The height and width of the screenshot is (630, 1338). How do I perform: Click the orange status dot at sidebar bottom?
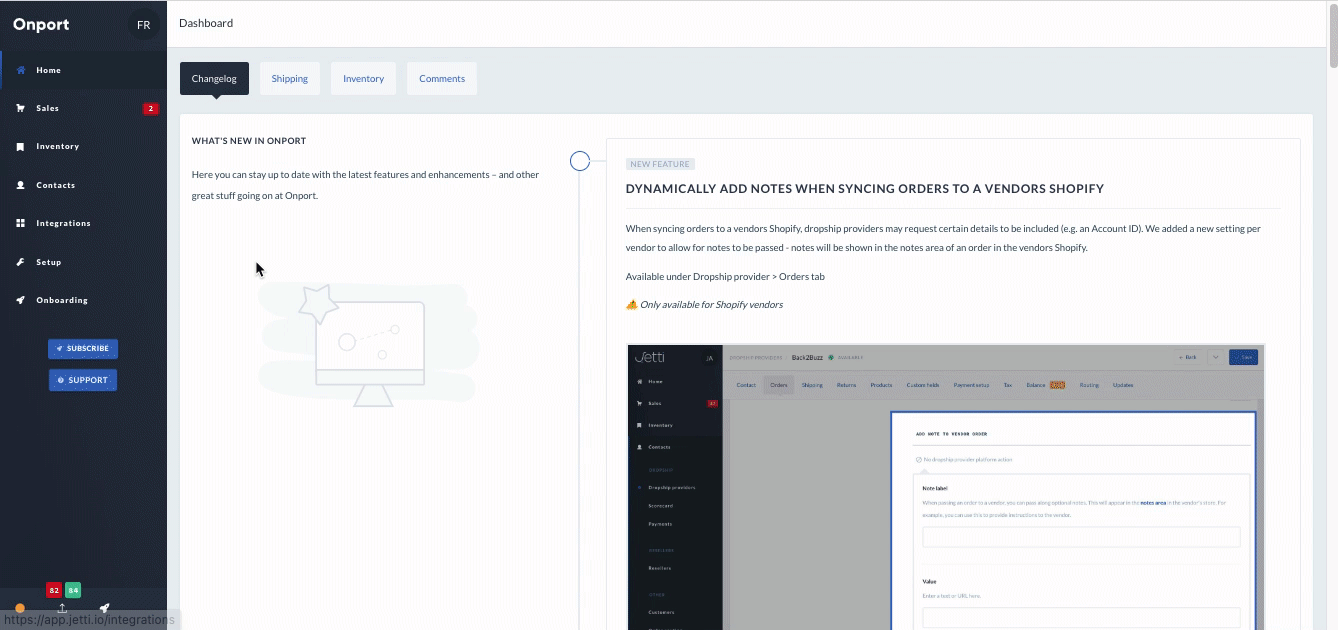click(x=20, y=608)
